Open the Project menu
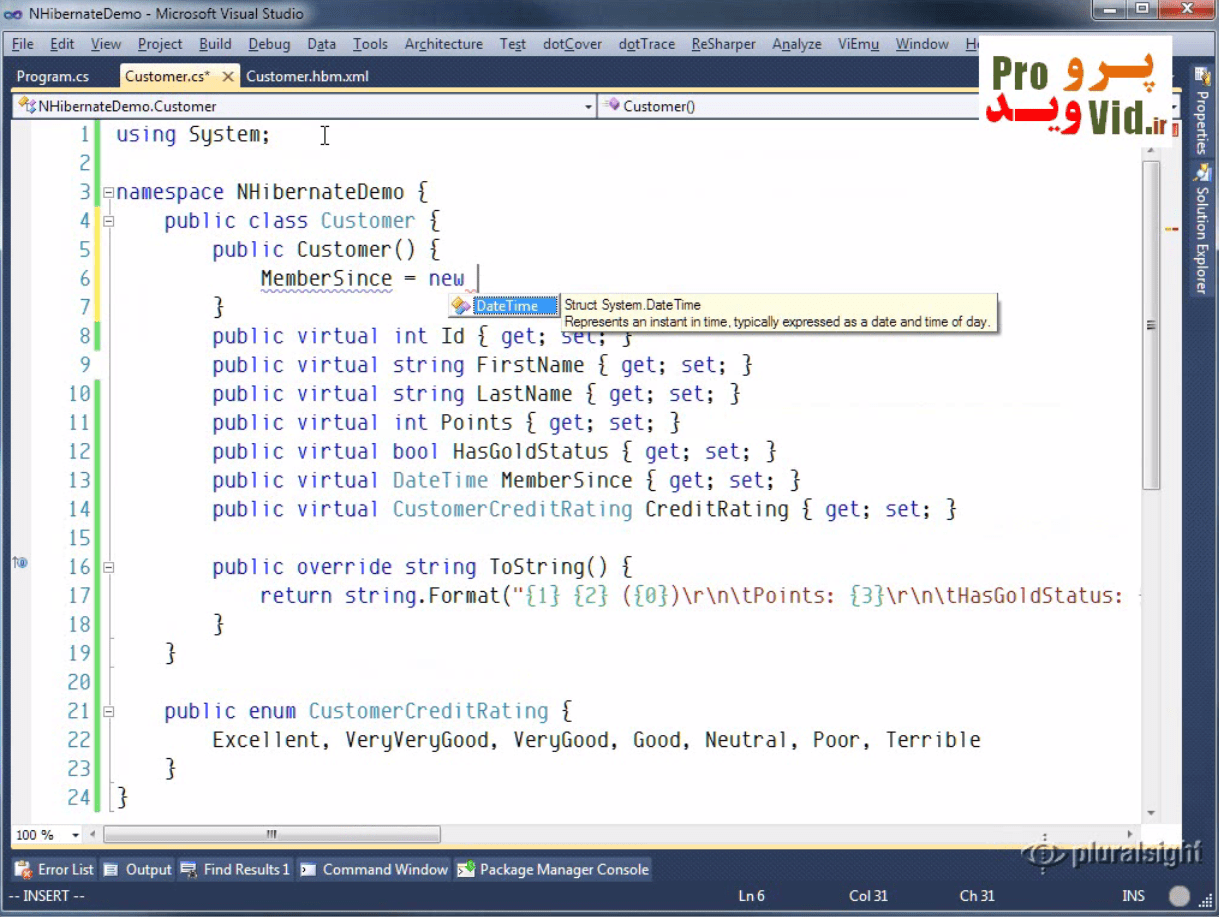The image size is (1219, 917). click(x=160, y=44)
